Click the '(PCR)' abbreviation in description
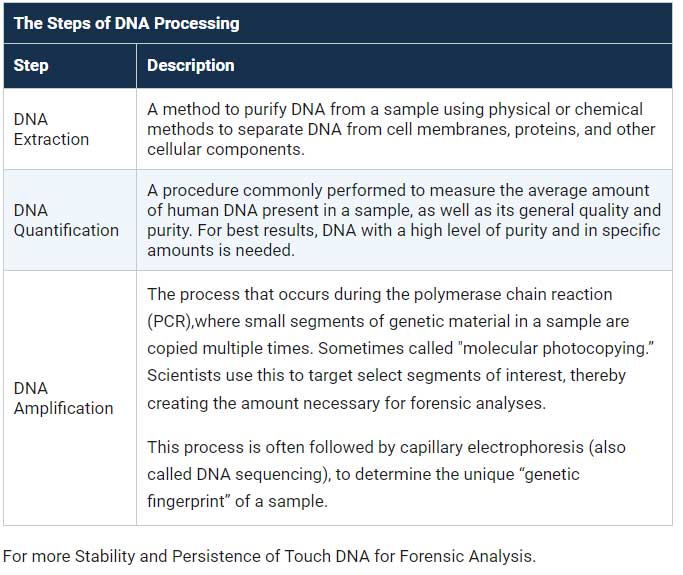Screen dimensions: 683x575 pos(171,321)
